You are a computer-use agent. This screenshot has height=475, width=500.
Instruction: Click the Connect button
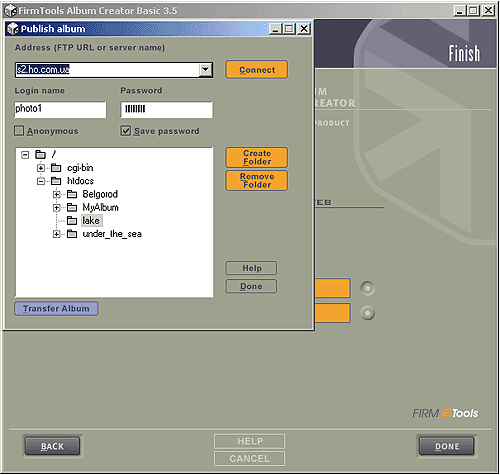coord(257,70)
